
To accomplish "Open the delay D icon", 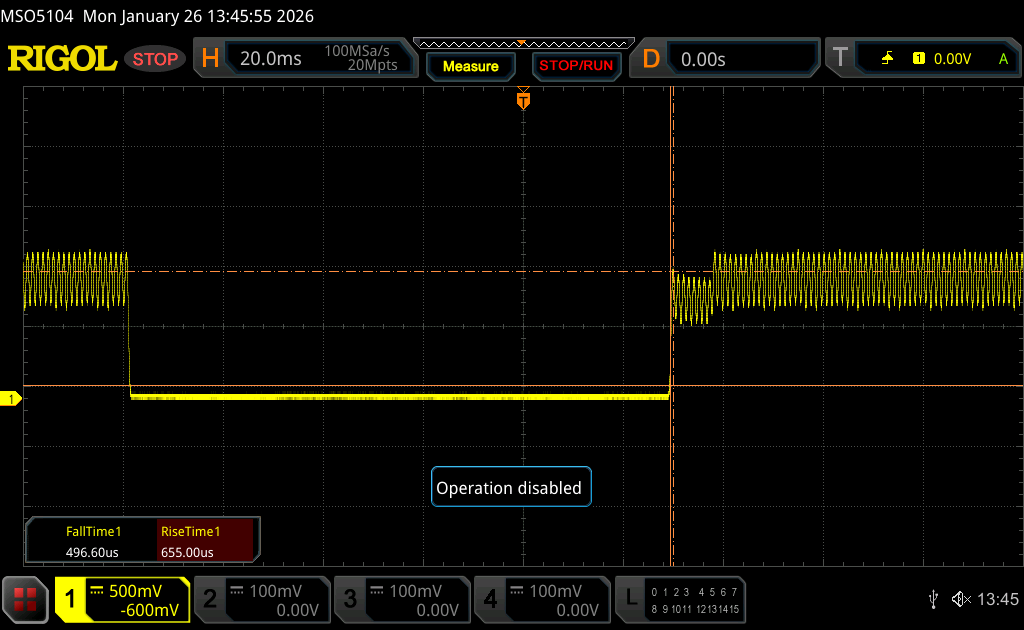I will coord(651,59).
